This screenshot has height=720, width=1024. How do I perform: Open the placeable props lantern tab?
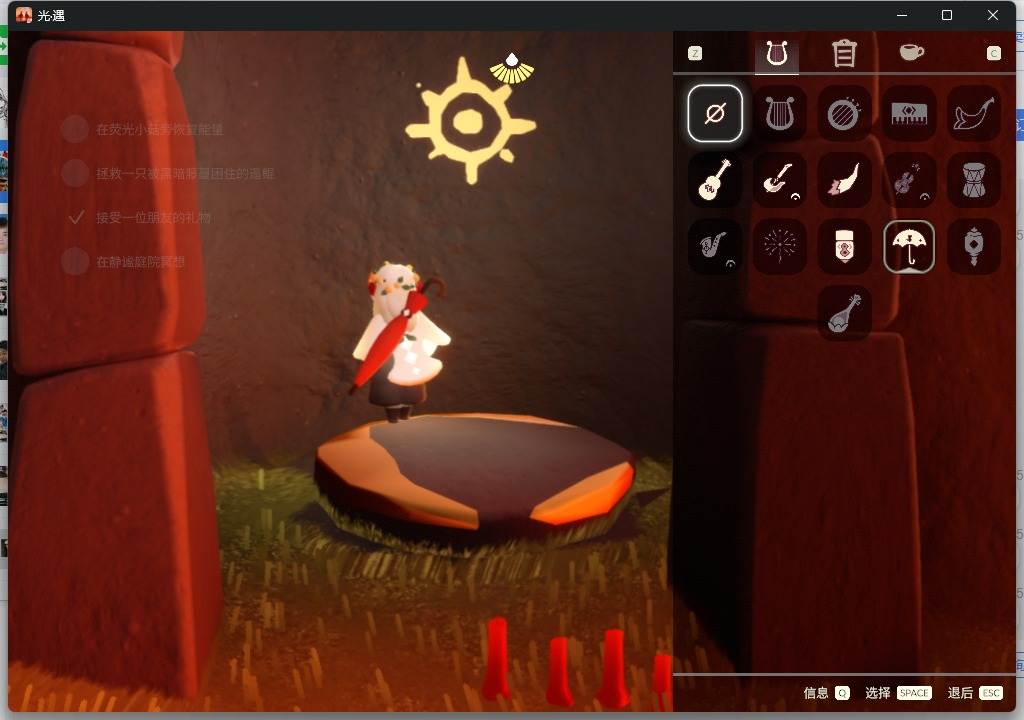pos(844,53)
